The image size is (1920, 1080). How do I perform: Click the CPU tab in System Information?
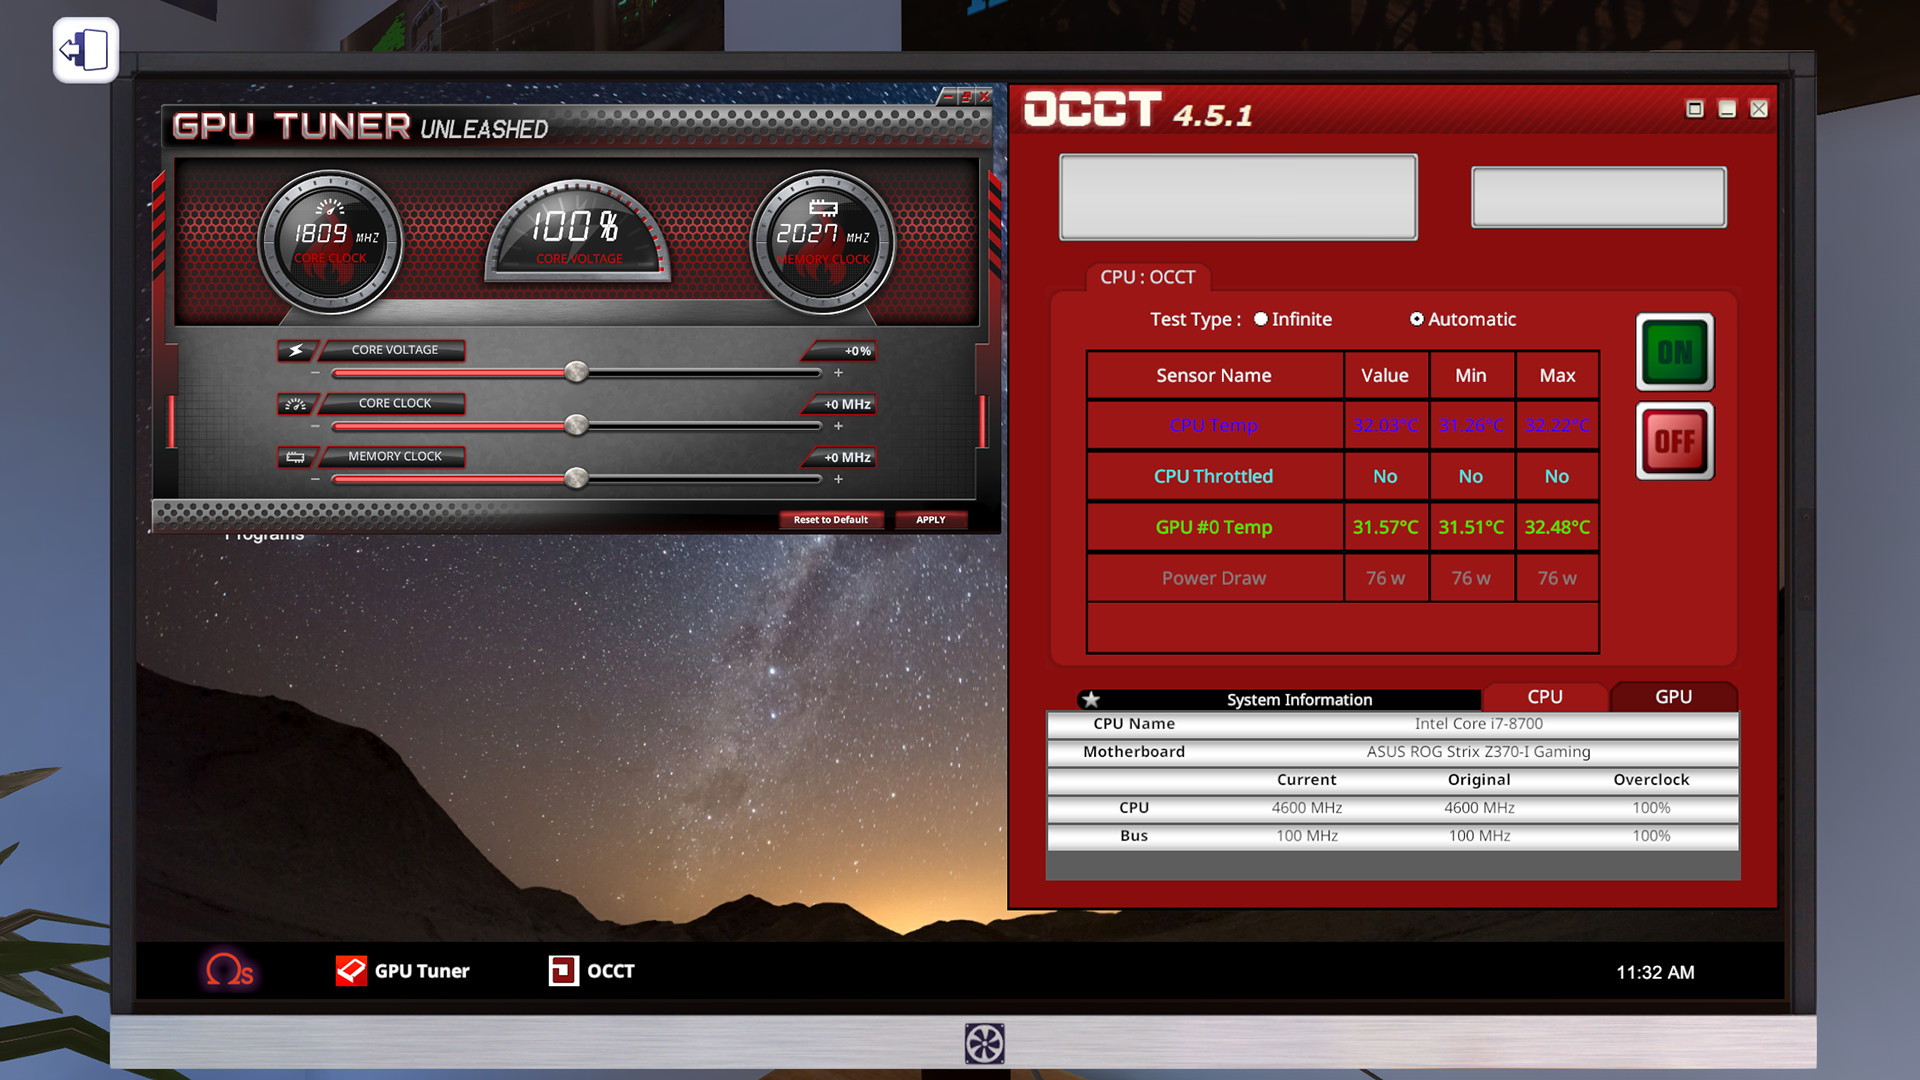tap(1543, 696)
